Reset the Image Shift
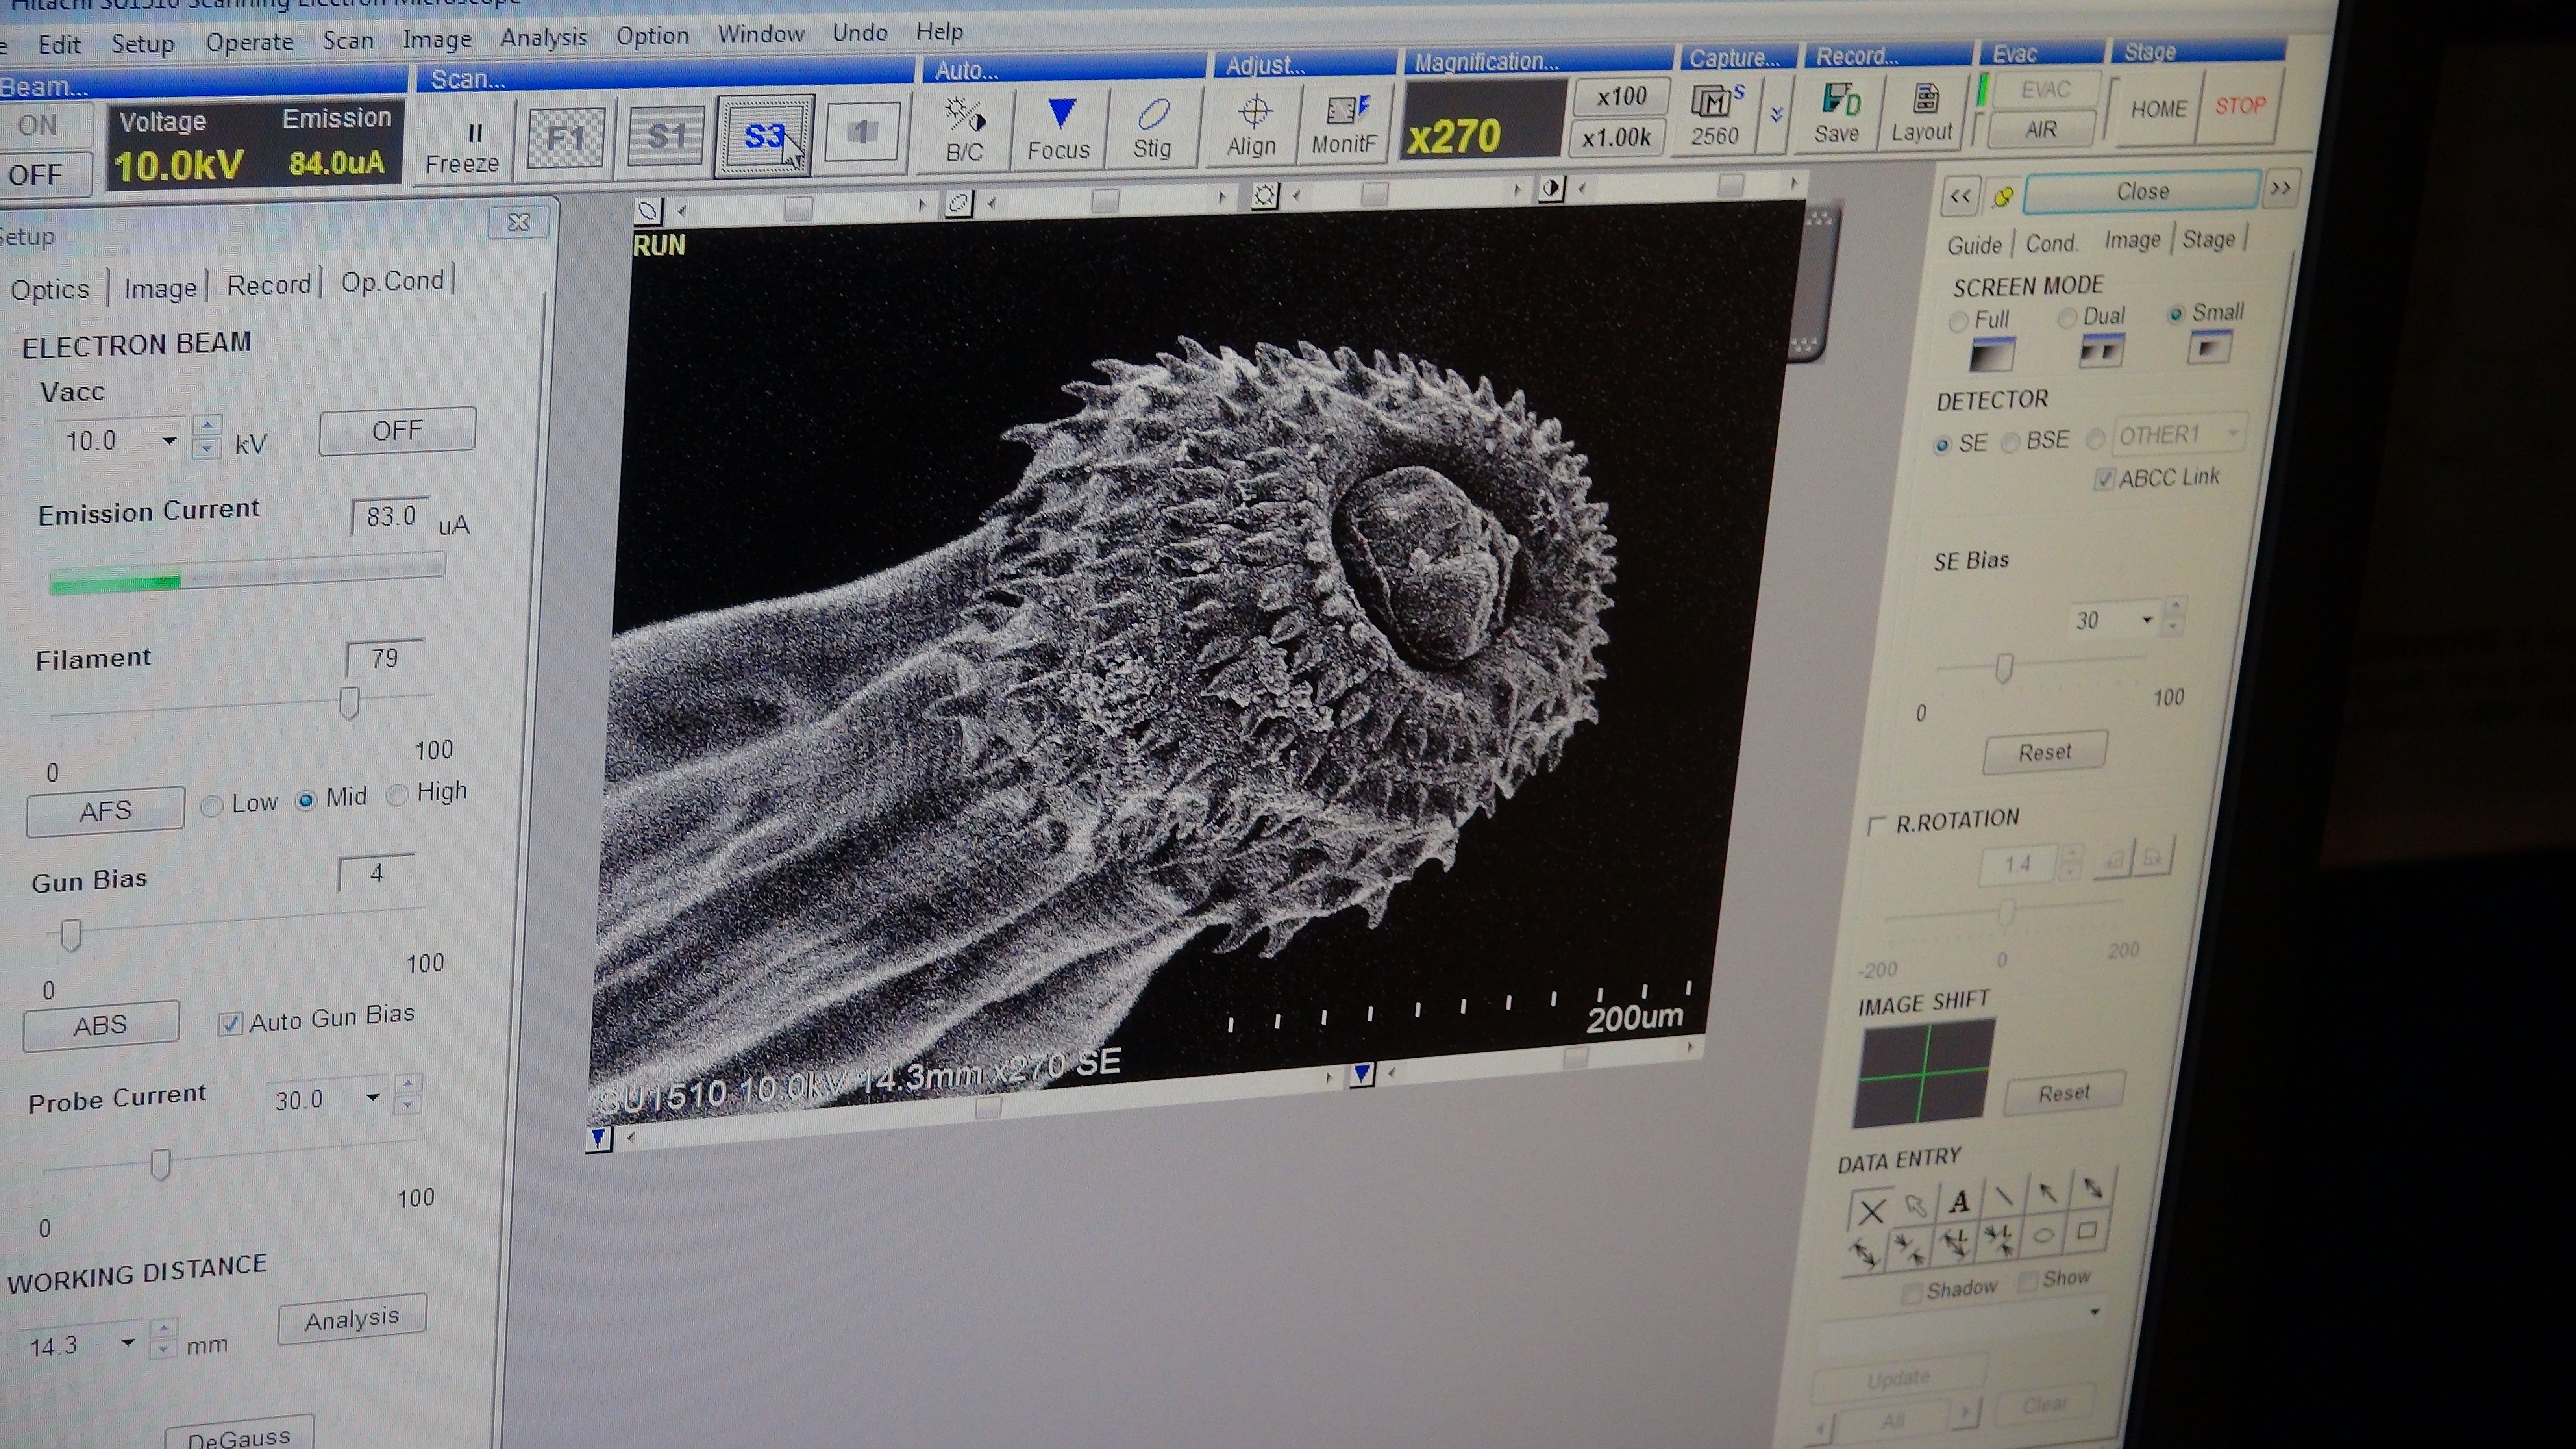 pos(2063,1094)
